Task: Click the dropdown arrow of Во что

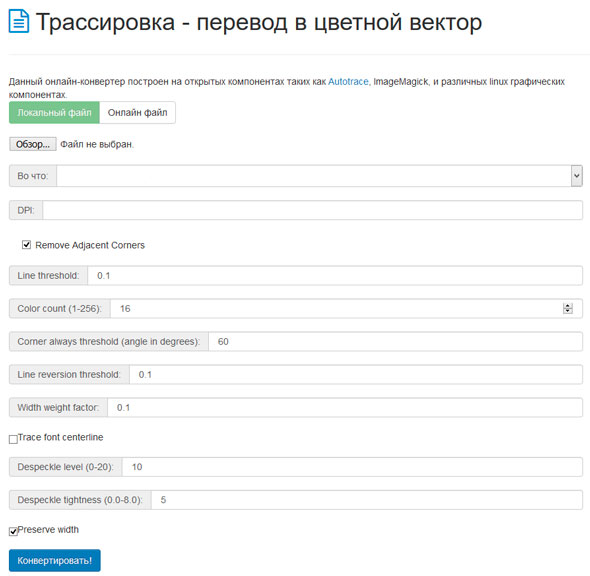Action: 576,176
